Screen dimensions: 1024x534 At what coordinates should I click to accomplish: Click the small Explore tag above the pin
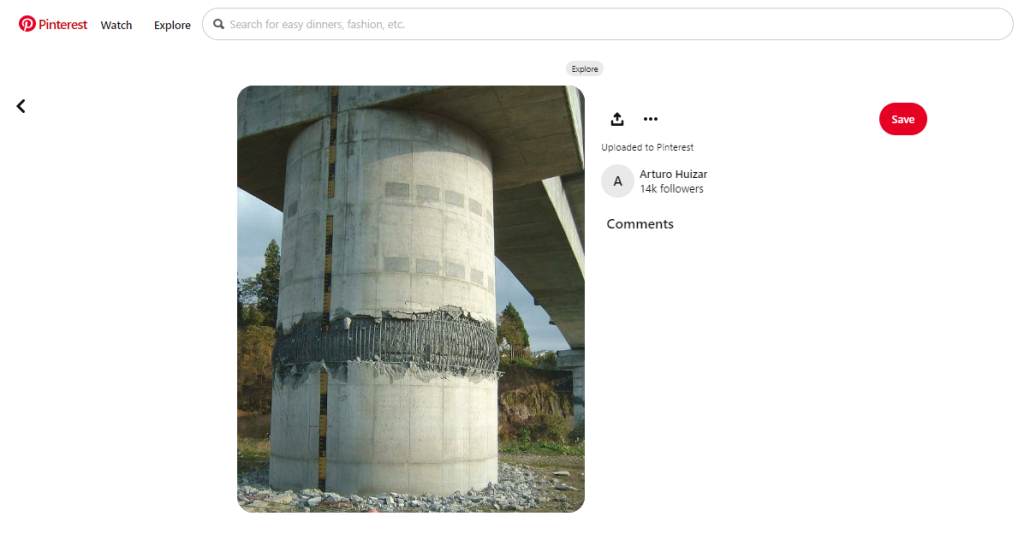pos(584,69)
